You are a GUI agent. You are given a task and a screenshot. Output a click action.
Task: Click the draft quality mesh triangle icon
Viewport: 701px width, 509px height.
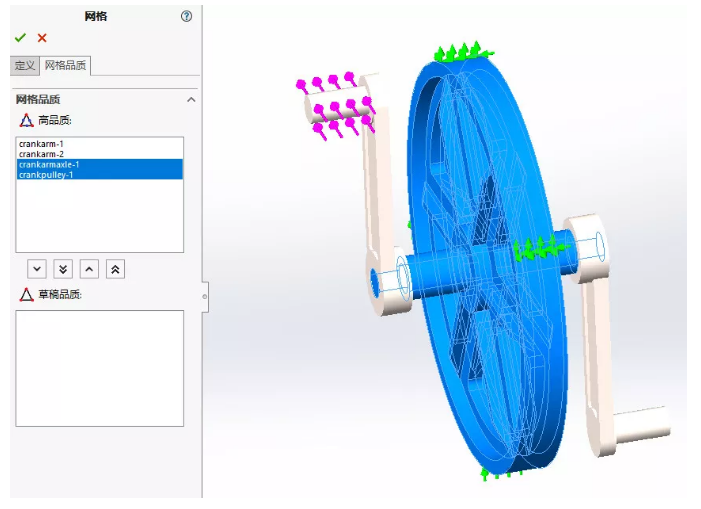pyautogui.click(x=27, y=294)
